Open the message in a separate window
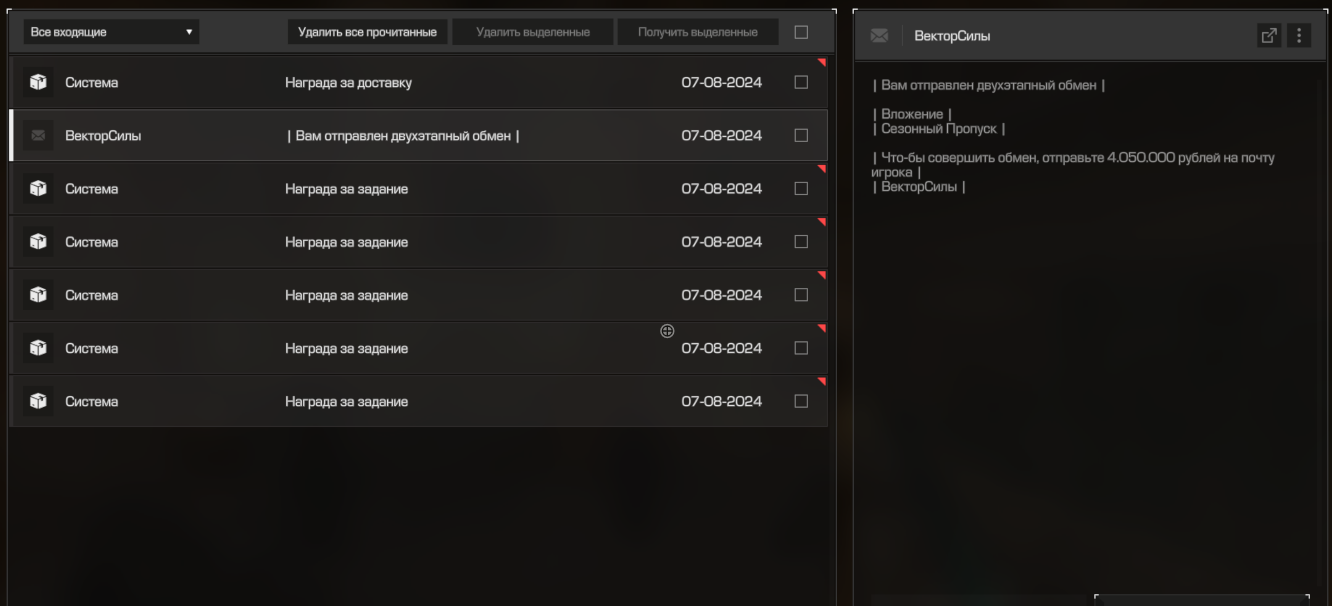The image size is (1332, 606). pos(1269,36)
